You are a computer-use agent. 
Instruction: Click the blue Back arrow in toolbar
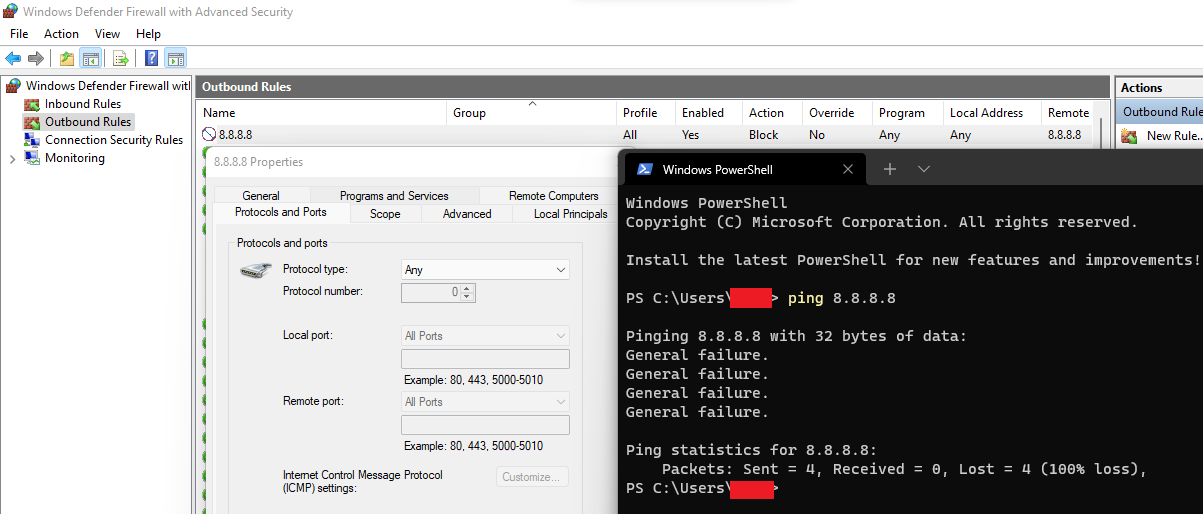[x=13, y=58]
